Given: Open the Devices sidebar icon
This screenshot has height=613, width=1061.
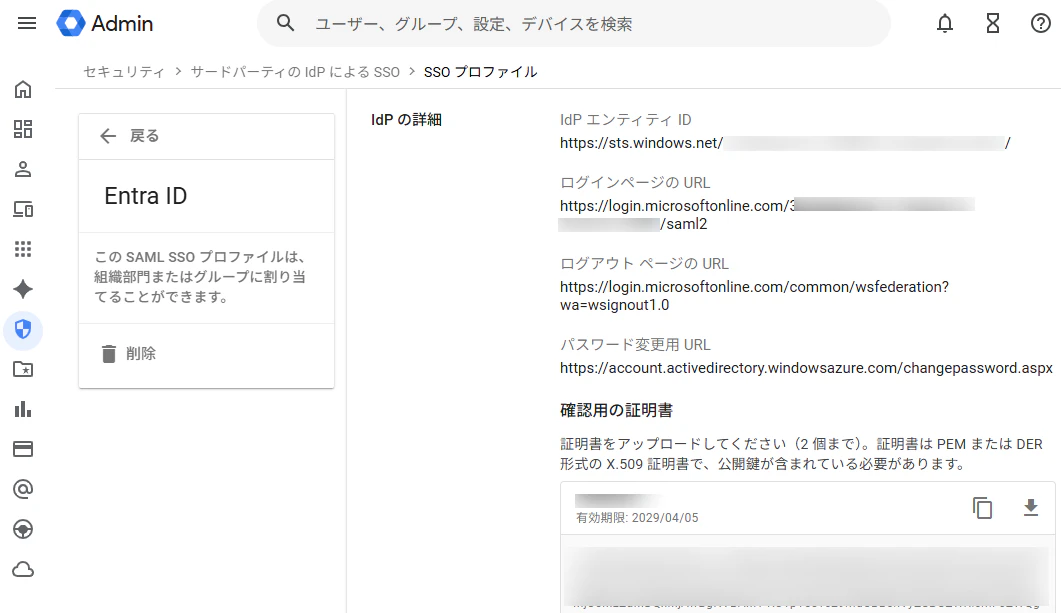Looking at the screenshot, I should 23,209.
